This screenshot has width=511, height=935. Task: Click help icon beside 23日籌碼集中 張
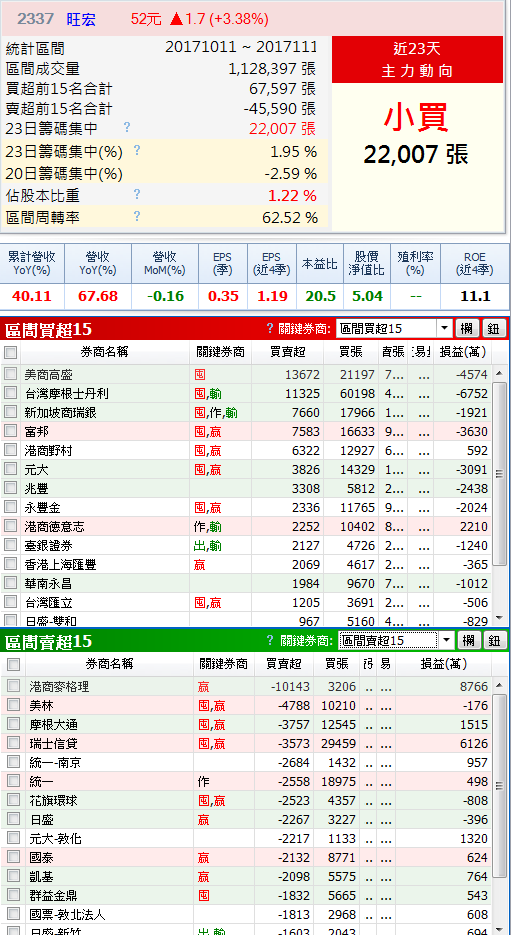pyautogui.click(x=126, y=126)
